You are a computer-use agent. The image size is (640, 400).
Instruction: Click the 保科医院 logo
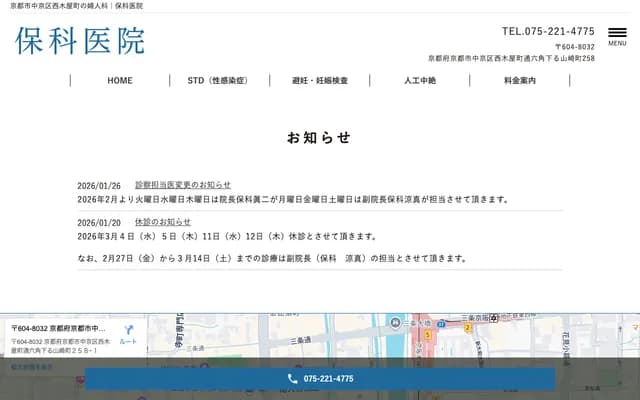pyautogui.click(x=80, y=40)
